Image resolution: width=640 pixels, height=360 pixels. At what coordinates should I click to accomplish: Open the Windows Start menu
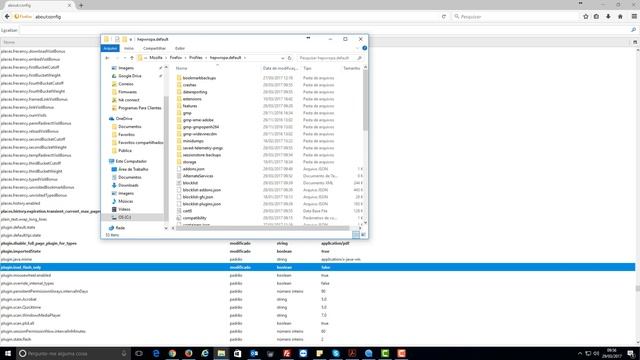(x=8, y=353)
